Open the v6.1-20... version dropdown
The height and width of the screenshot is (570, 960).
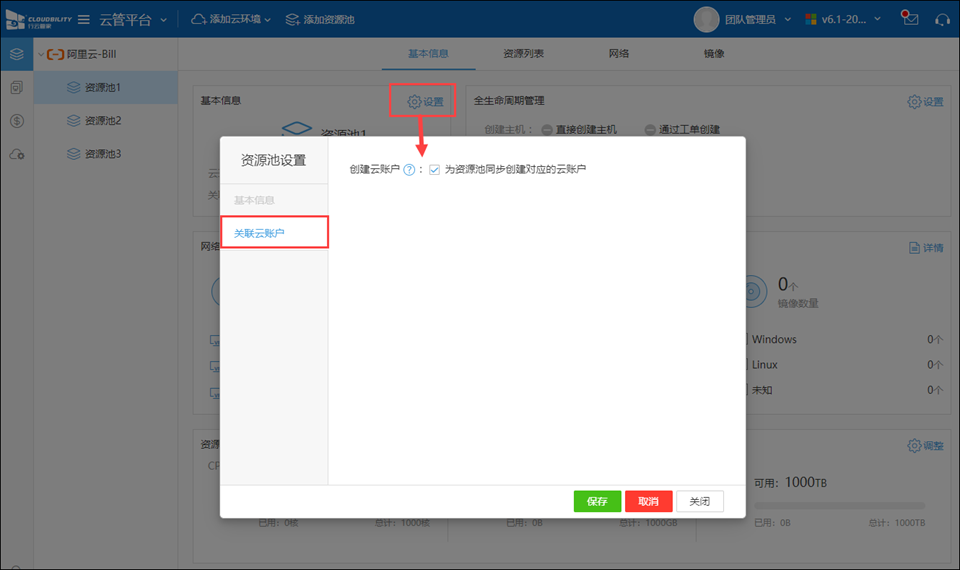(843, 20)
